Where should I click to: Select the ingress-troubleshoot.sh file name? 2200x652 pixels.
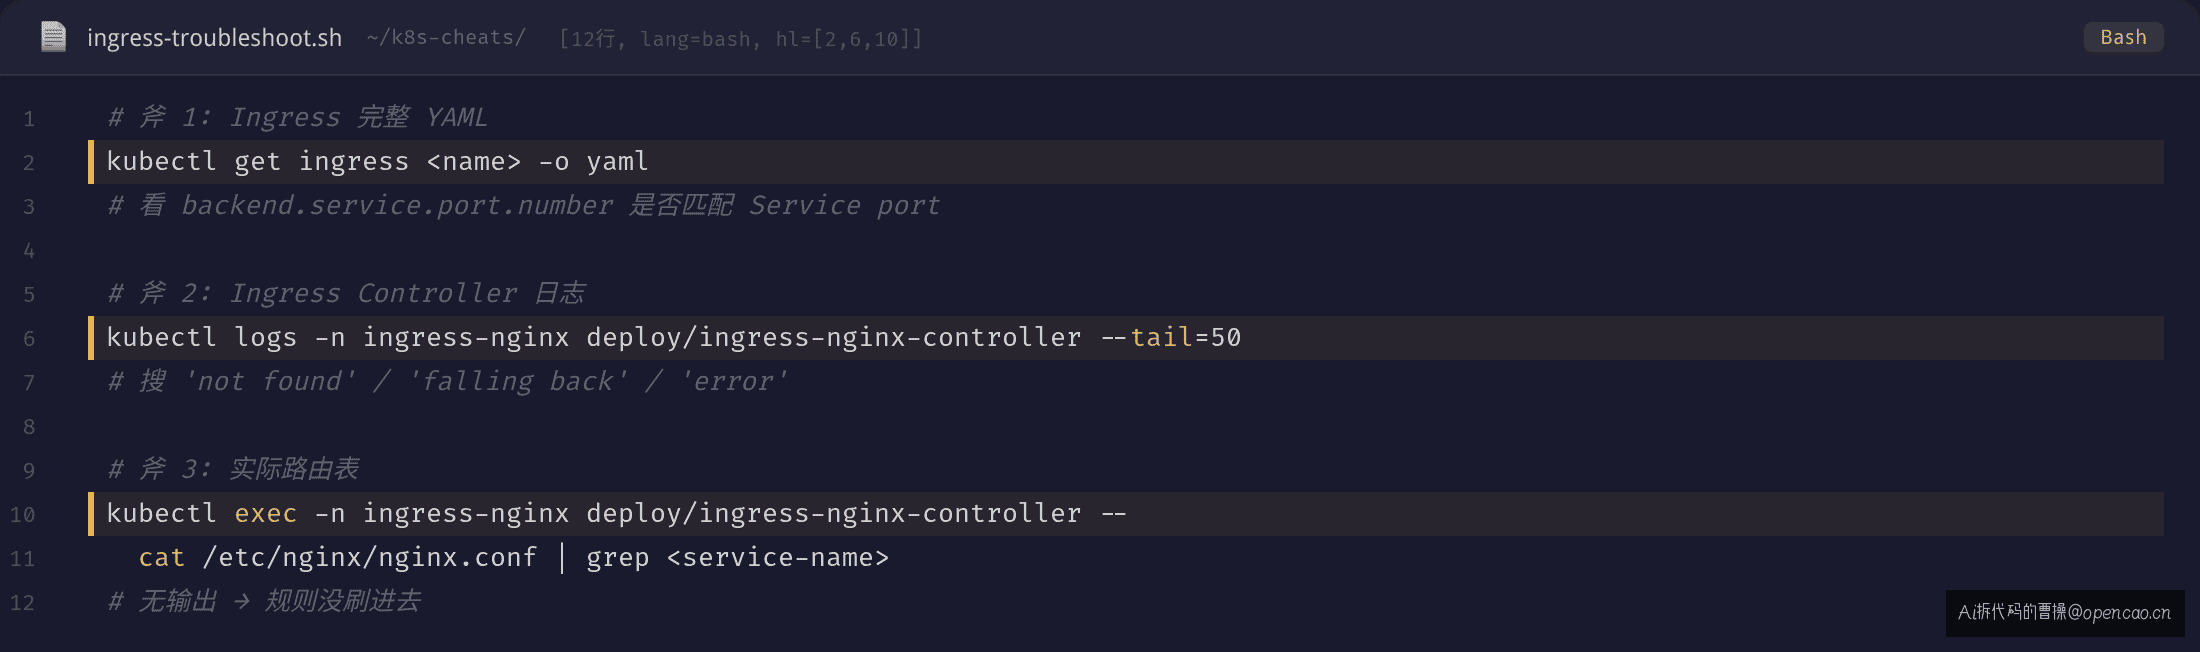click(x=214, y=38)
